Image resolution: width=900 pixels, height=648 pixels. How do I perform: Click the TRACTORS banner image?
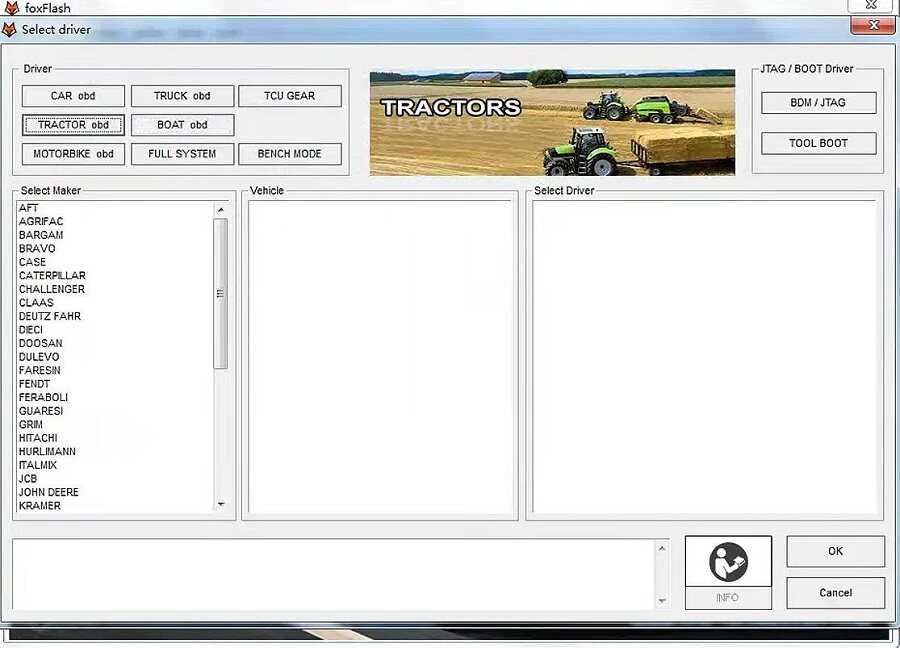coord(552,122)
